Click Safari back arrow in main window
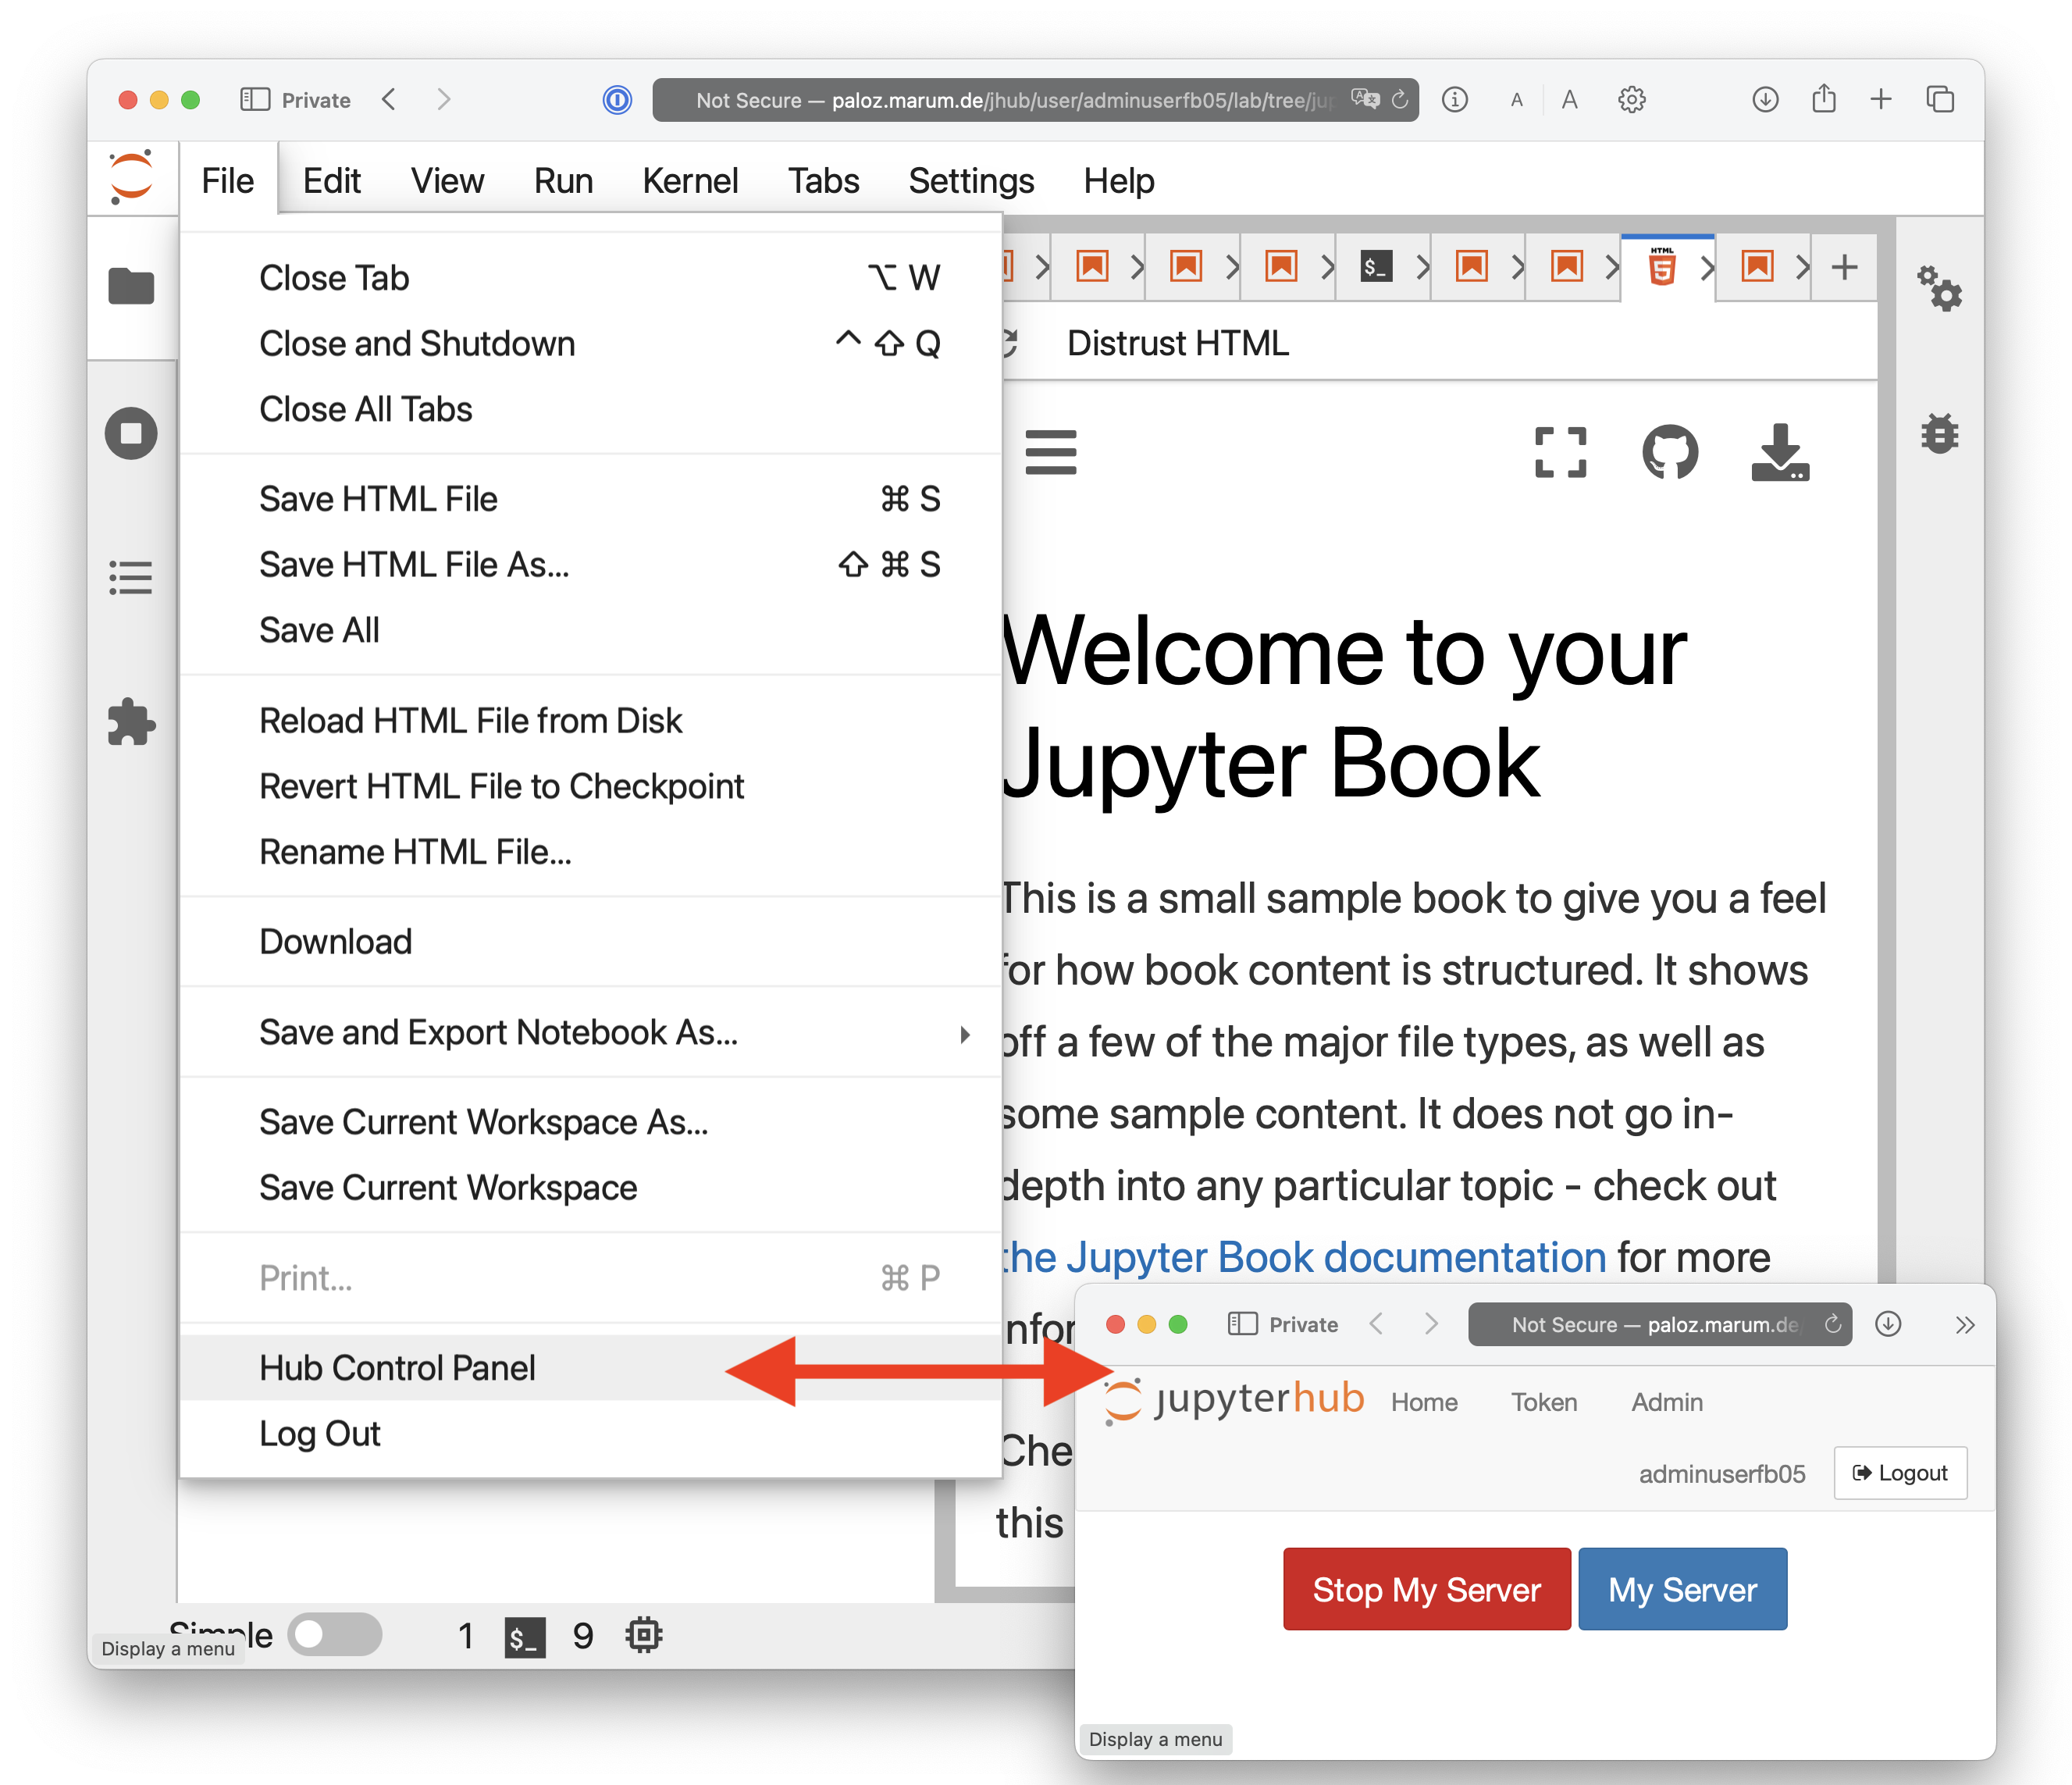Viewport: 2072px width, 1785px height. 390,99
